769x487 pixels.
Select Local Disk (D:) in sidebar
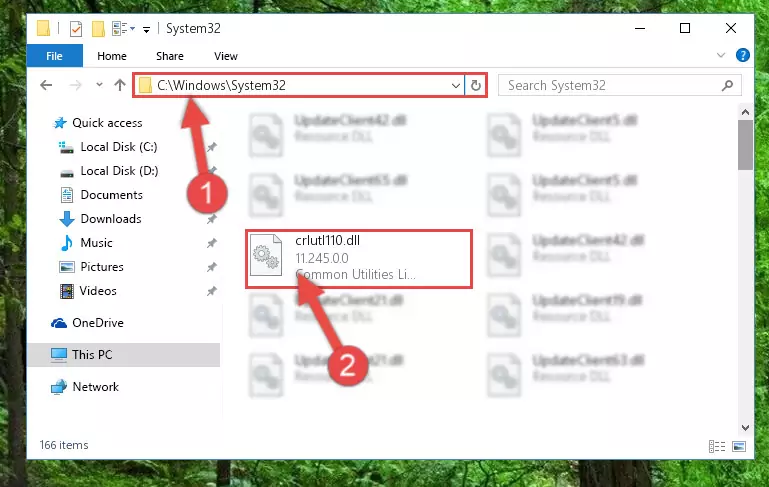tap(119, 171)
